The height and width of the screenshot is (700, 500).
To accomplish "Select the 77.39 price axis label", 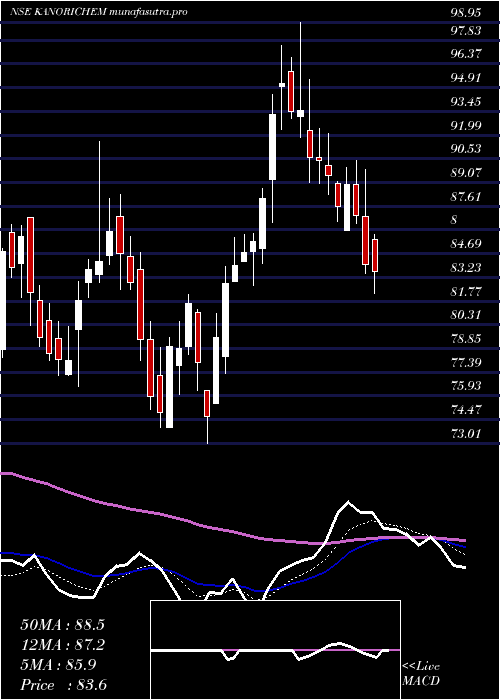I will pyautogui.click(x=466, y=362).
